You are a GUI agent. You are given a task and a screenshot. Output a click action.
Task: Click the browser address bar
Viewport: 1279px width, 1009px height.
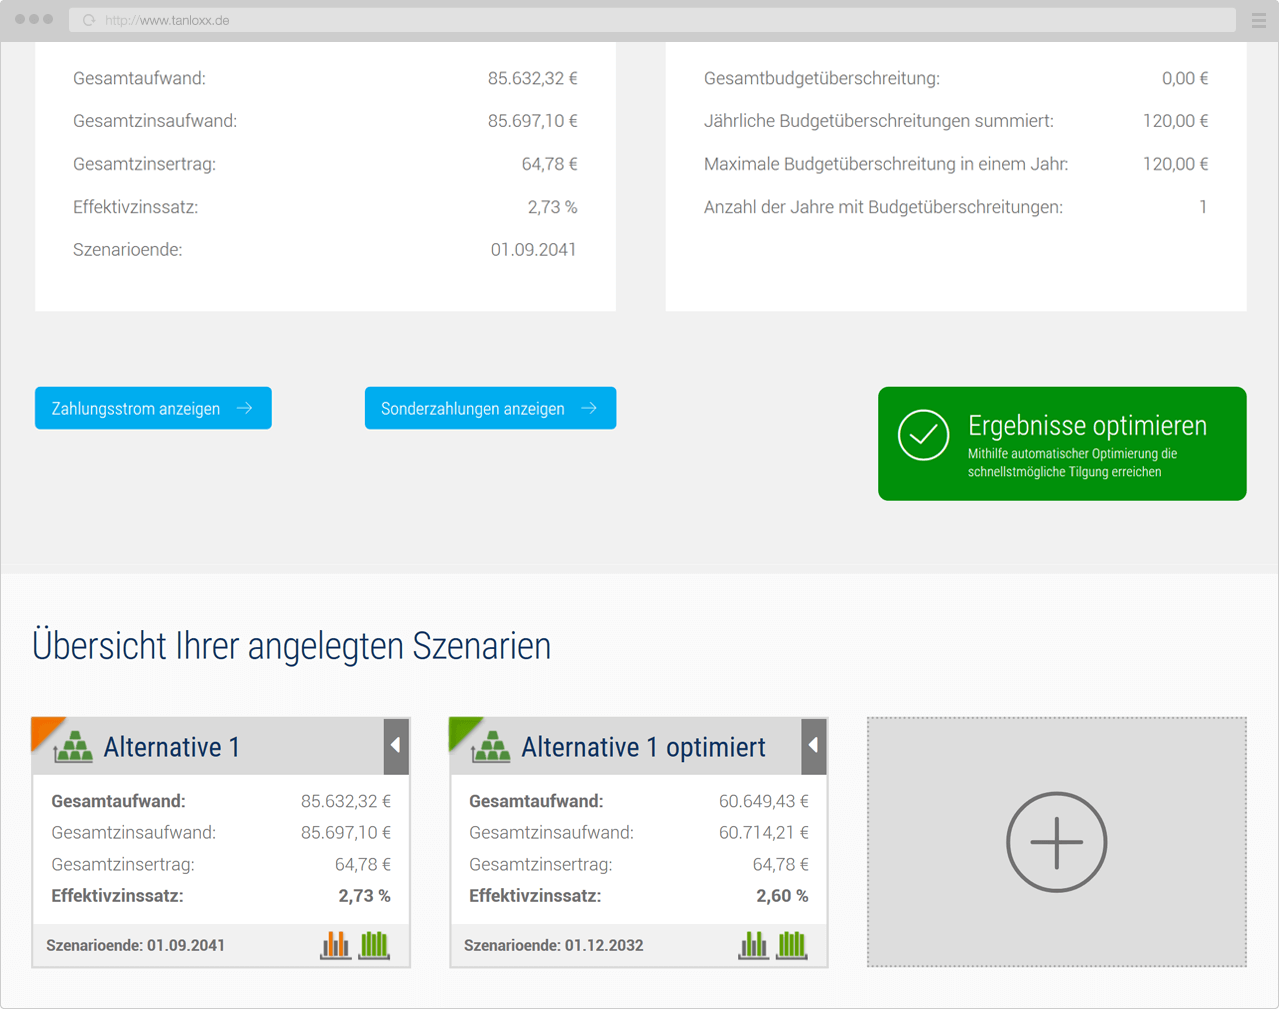[x=650, y=20]
